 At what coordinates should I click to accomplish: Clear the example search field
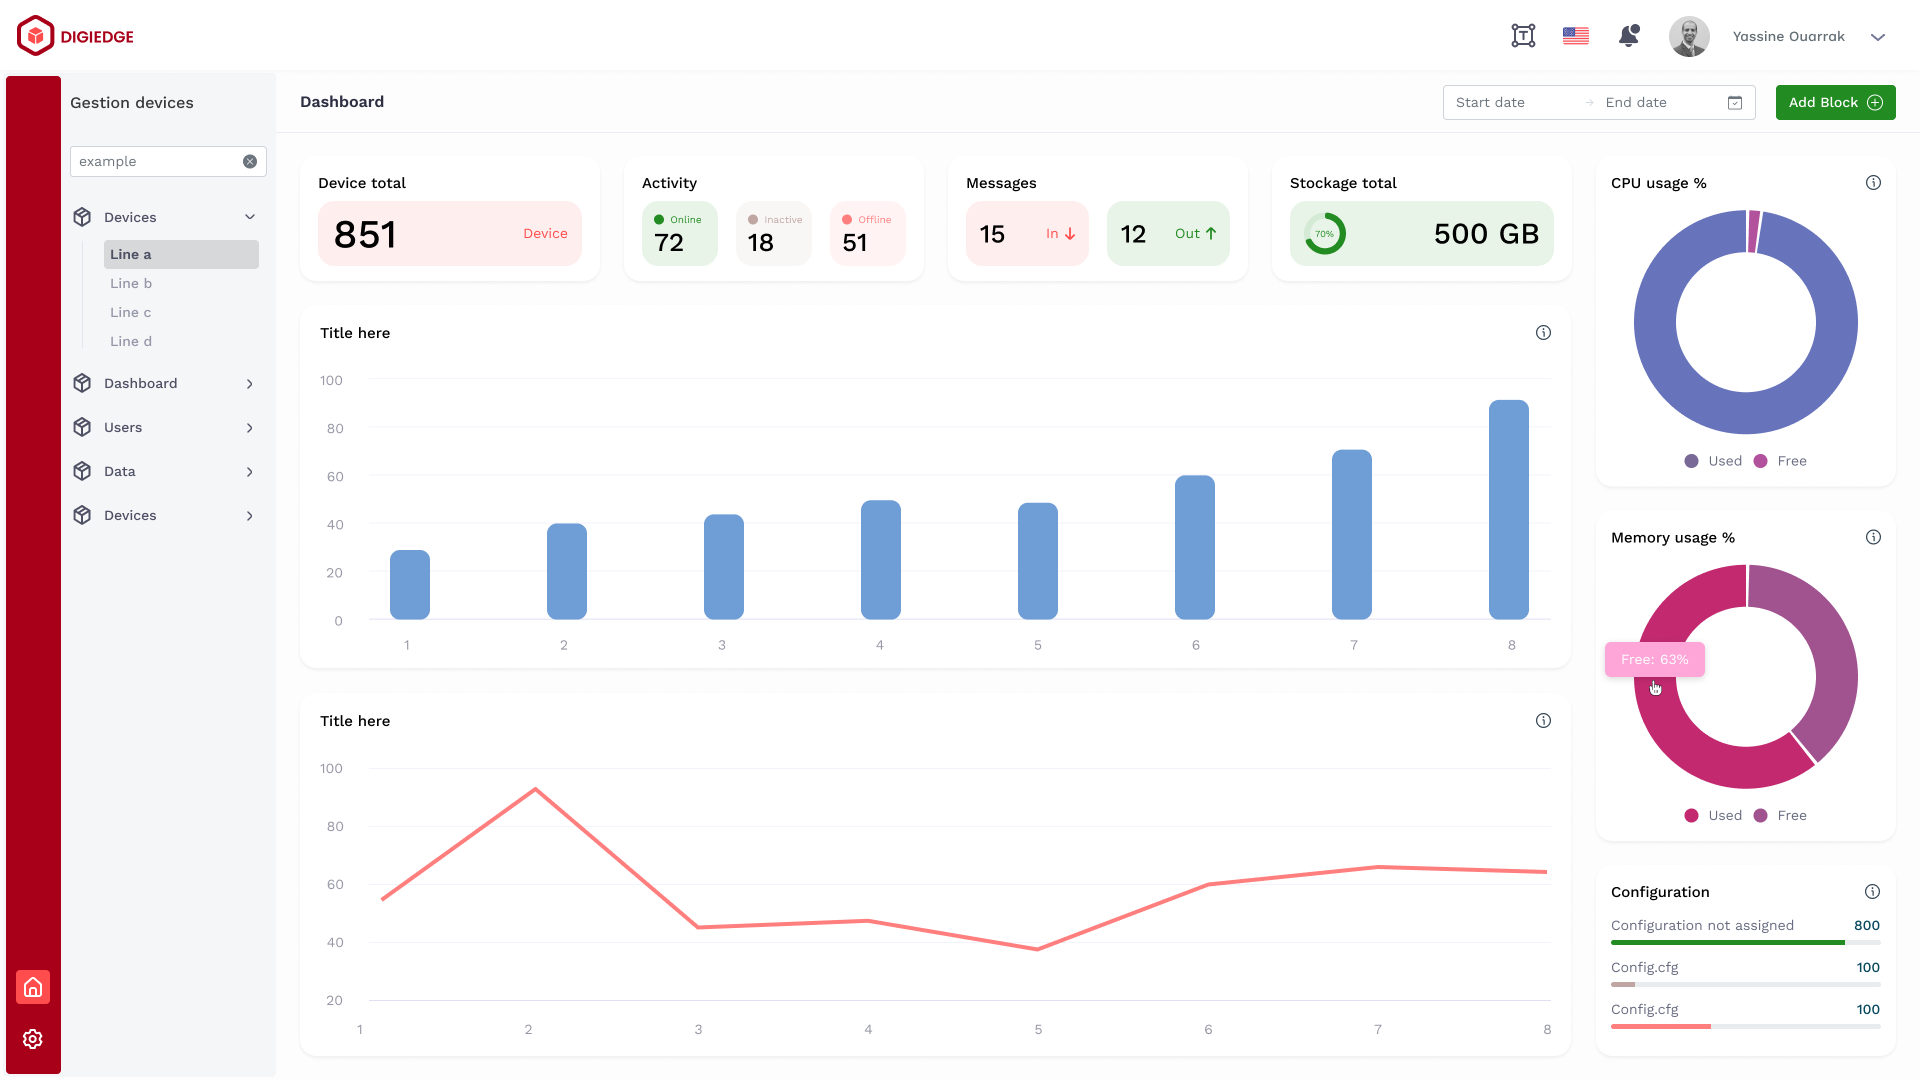pos(250,161)
